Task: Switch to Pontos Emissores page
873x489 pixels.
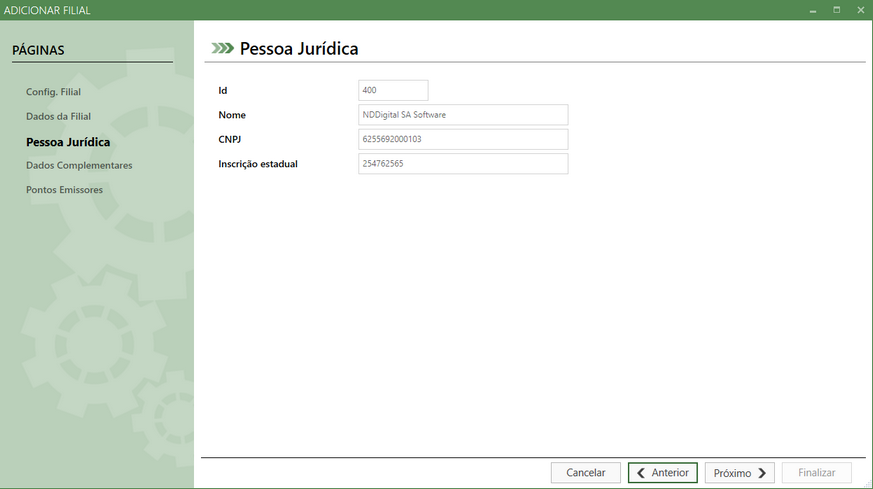Action: tap(65, 190)
